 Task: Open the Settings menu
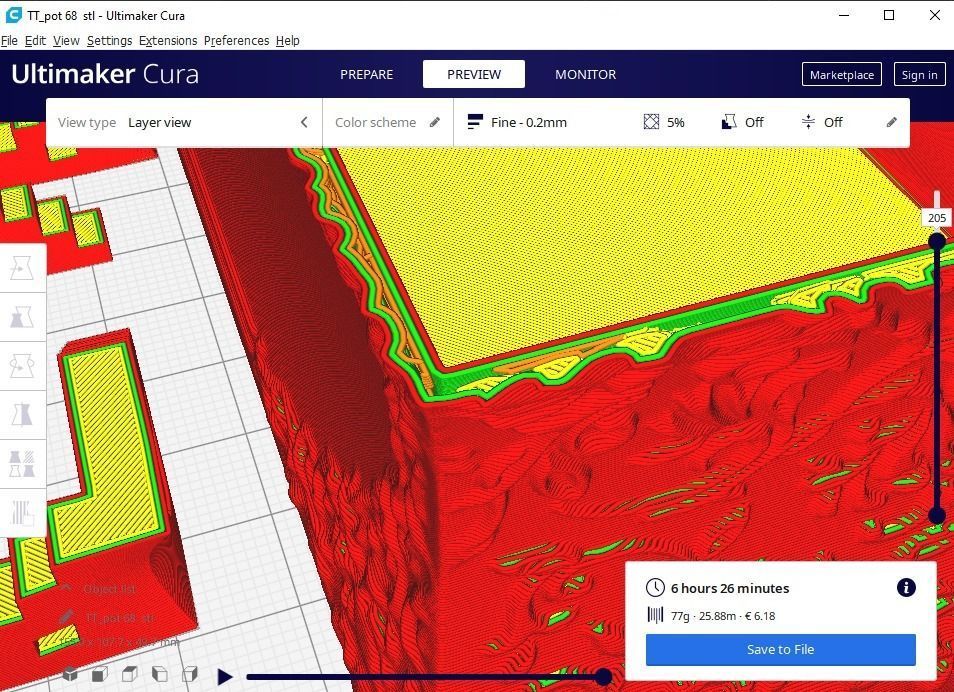[109, 40]
